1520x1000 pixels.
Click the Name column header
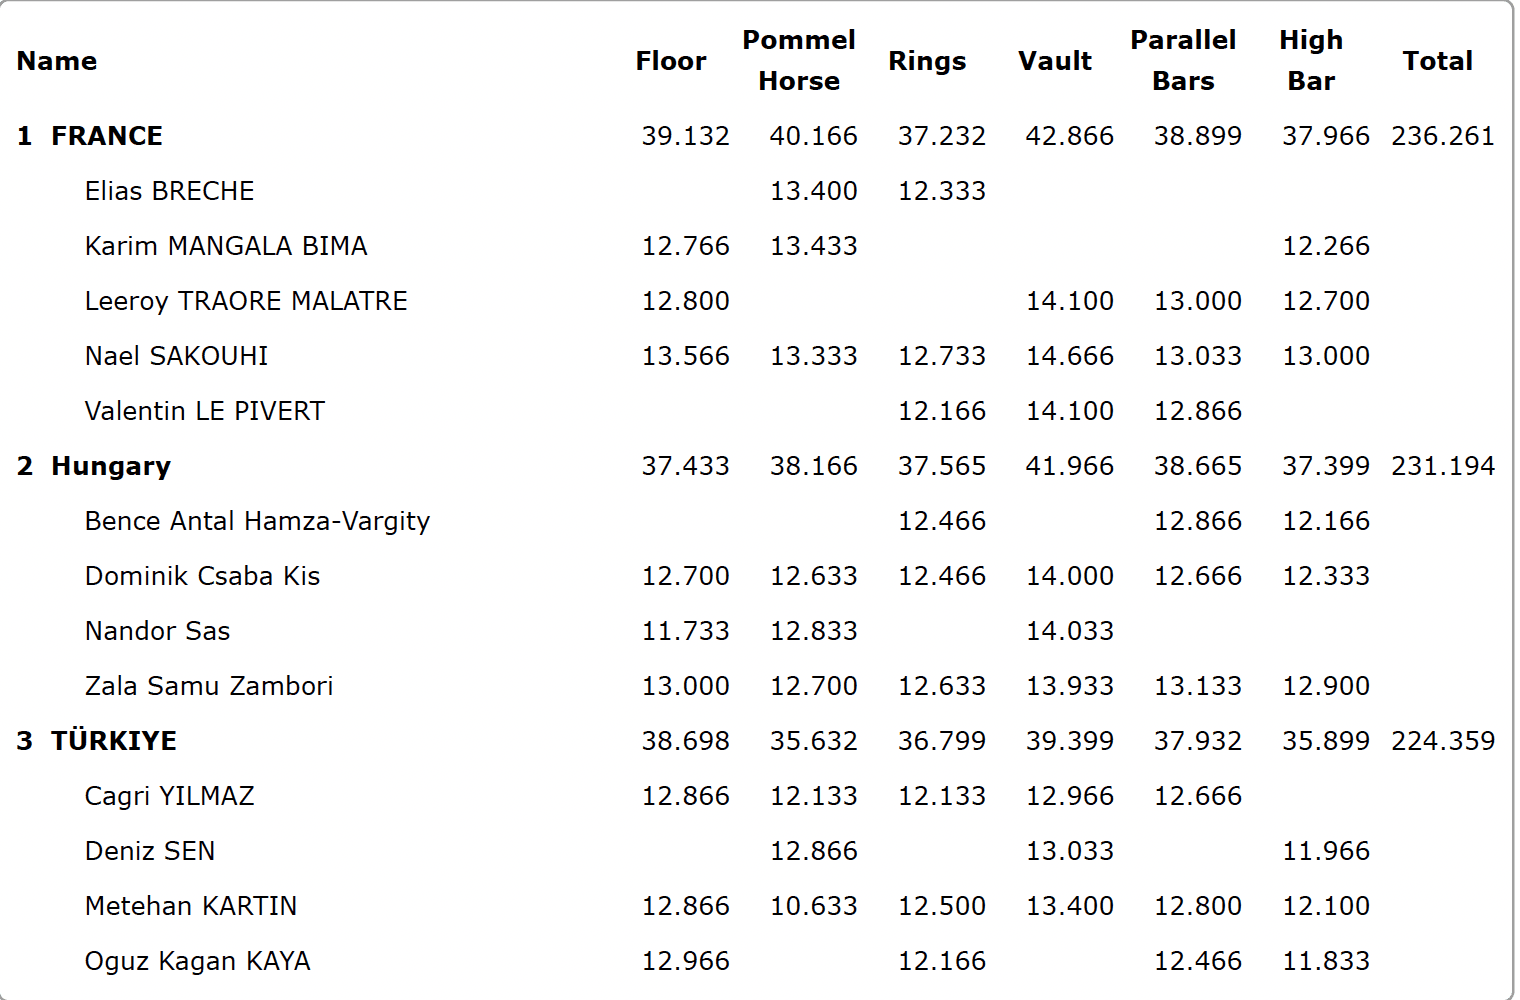pyautogui.click(x=57, y=61)
